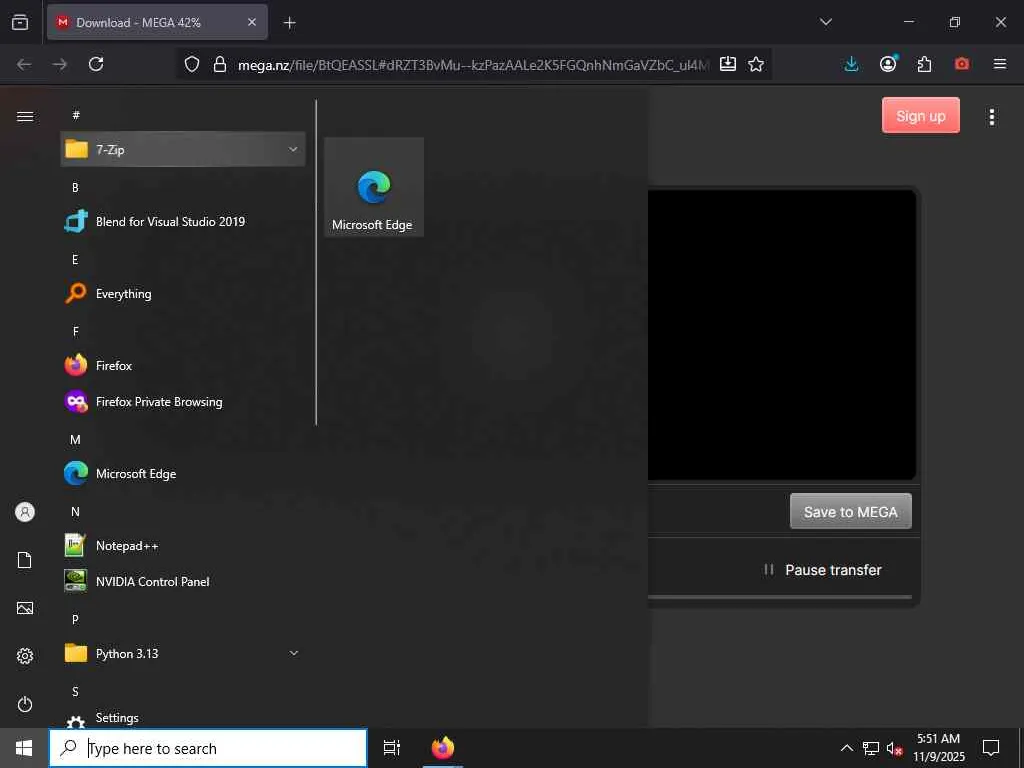
Task: Expand the Python 3.13 folder
Action: click(x=183, y=653)
